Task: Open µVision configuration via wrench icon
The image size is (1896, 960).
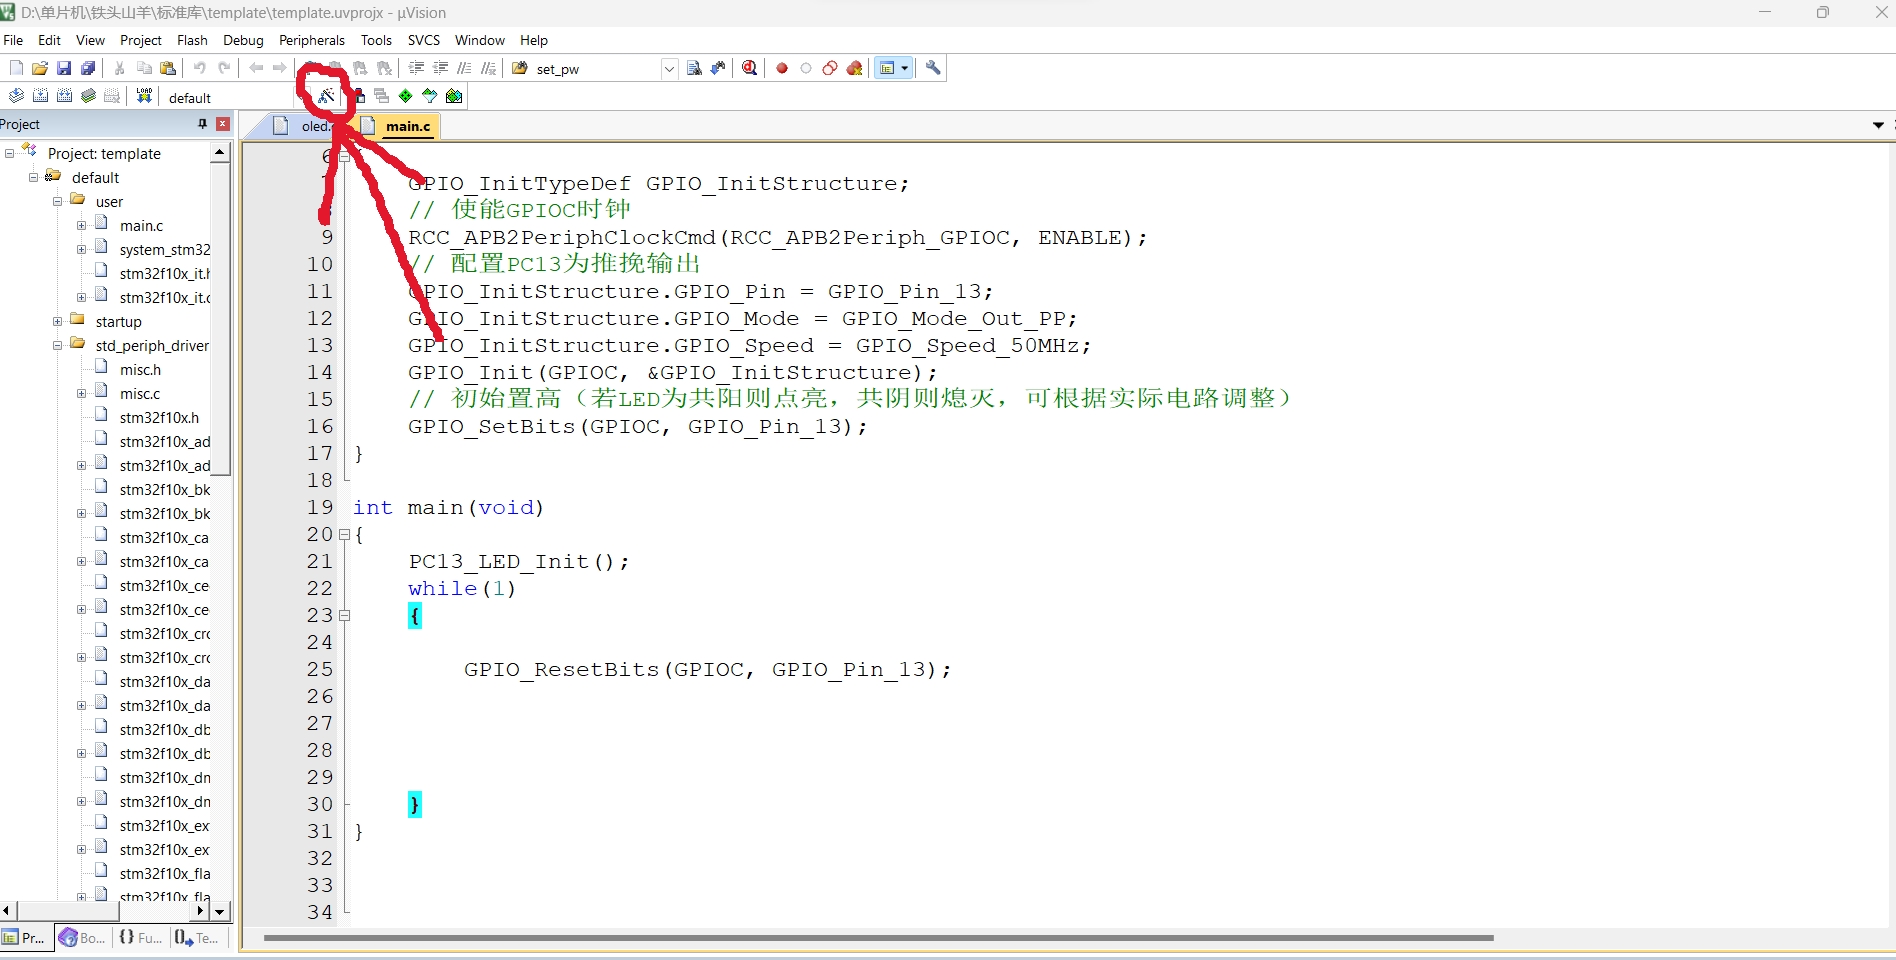Action: (x=933, y=68)
